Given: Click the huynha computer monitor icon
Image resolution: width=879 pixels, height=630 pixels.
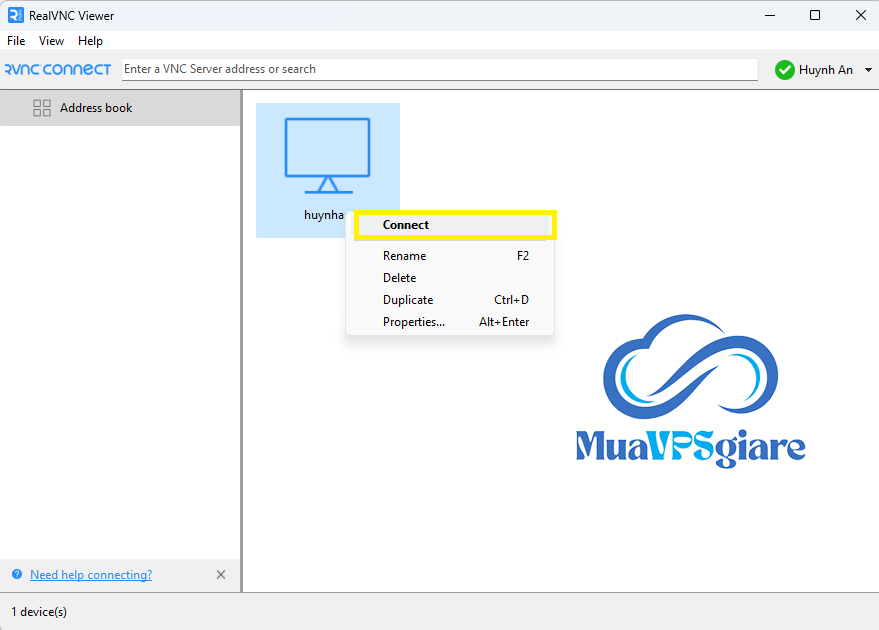Looking at the screenshot, I should pos(327,155).
